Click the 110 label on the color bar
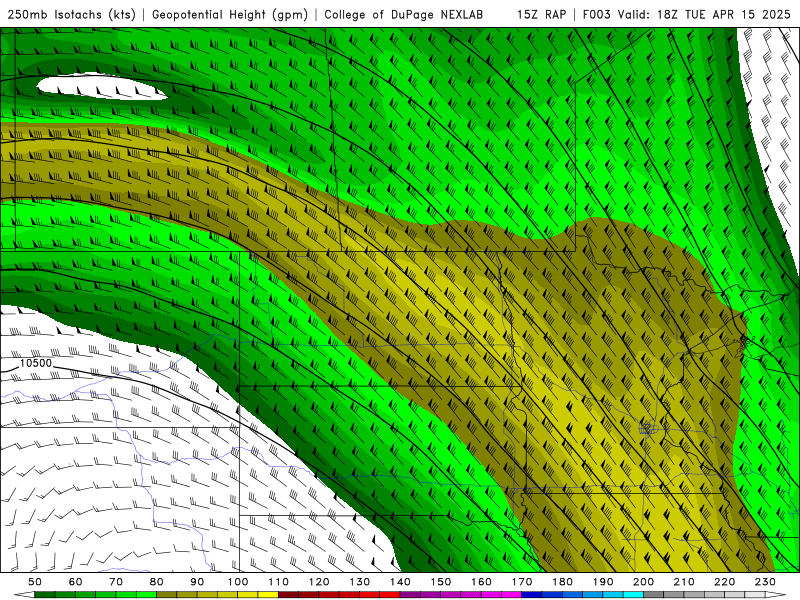This screenshot has width=800, height=600. point(279,582)
